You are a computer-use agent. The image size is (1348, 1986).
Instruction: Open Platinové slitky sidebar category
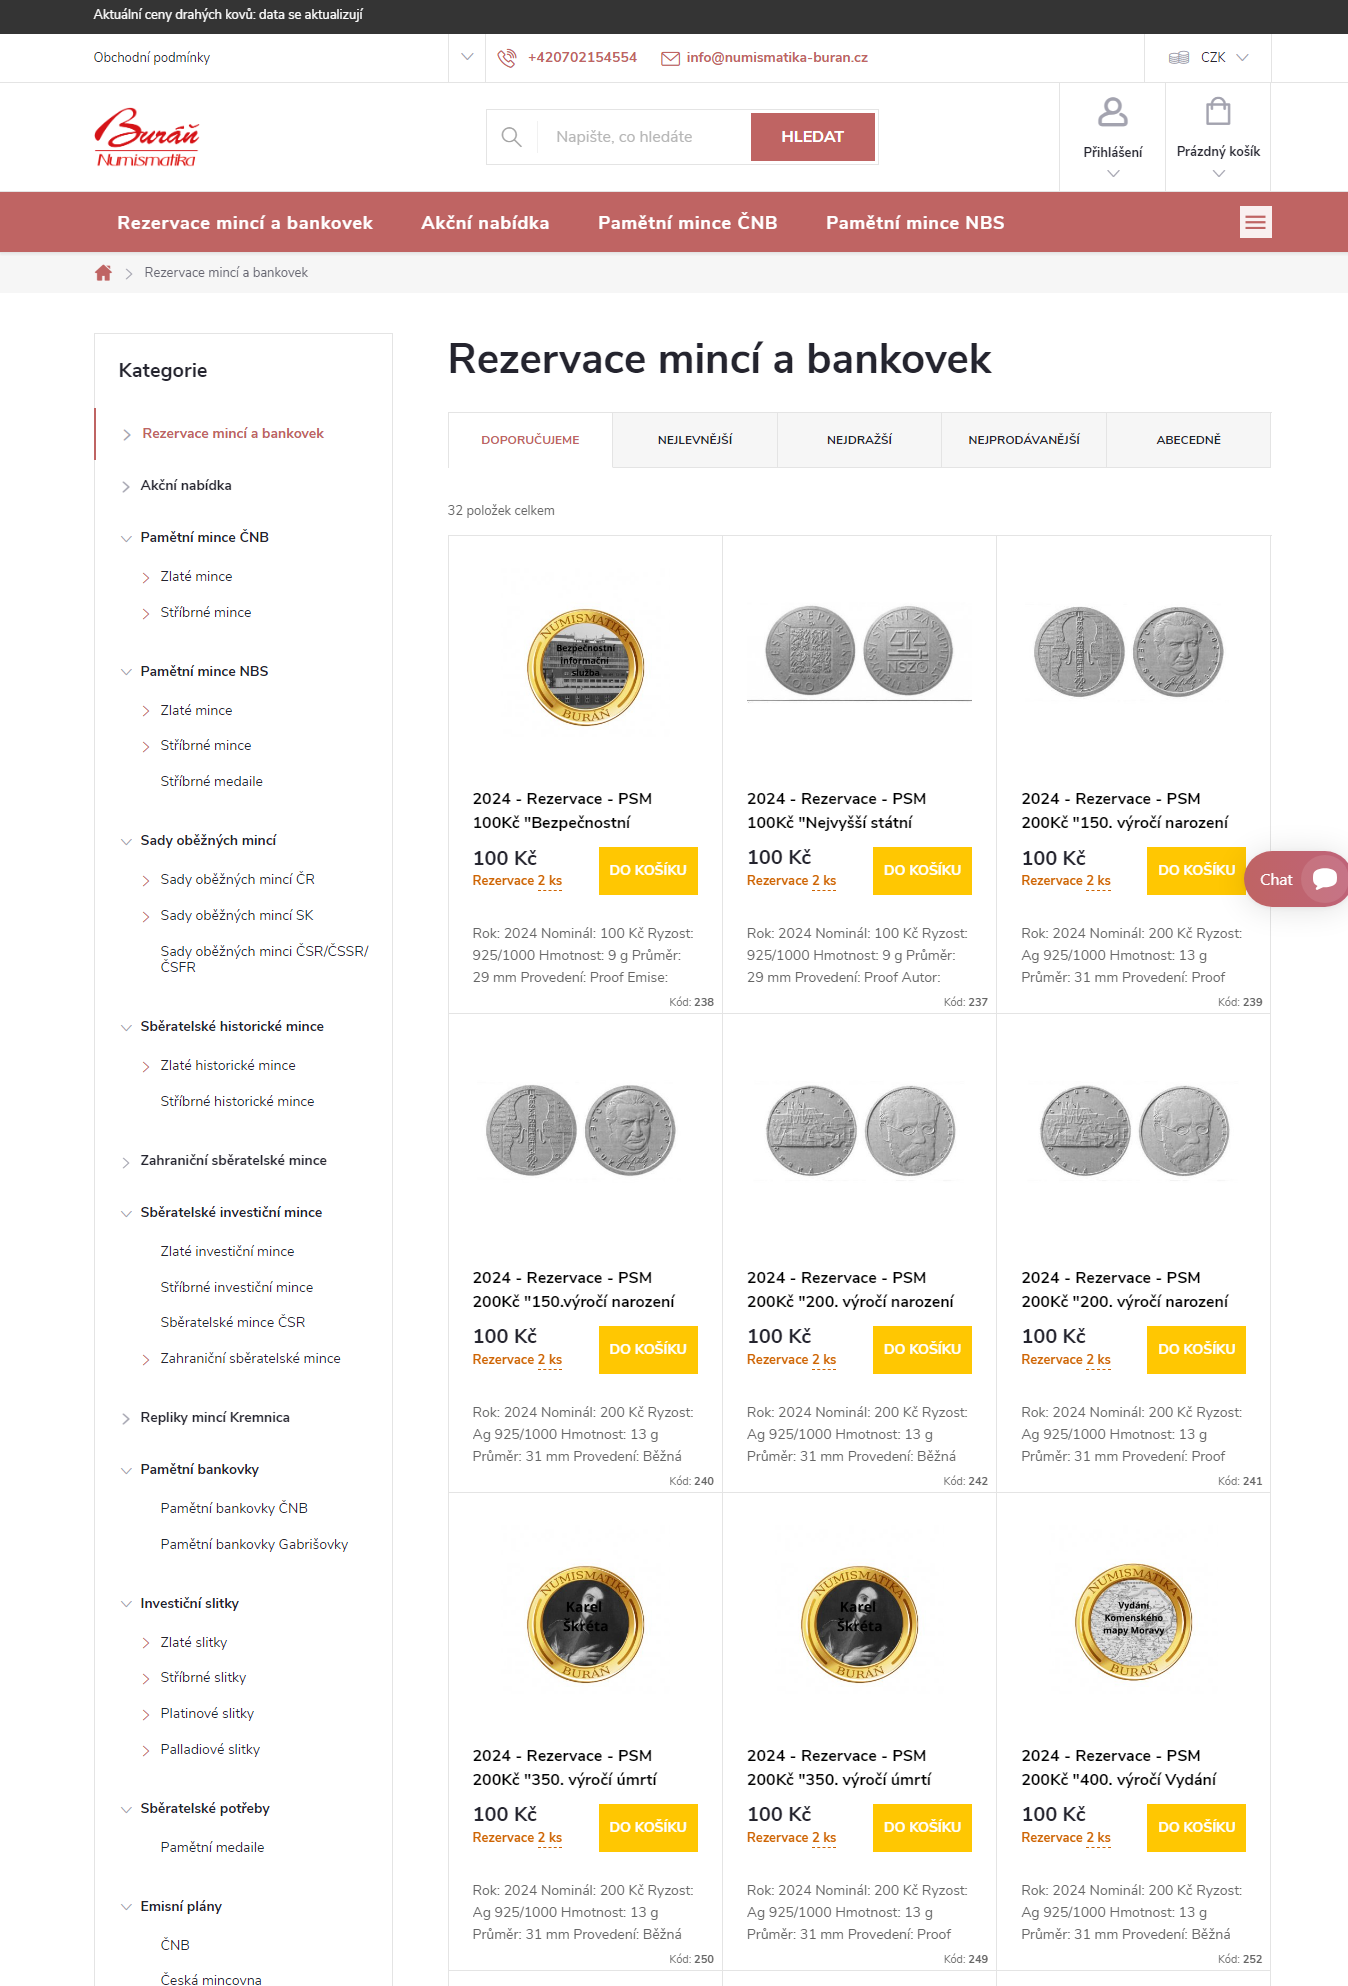(x=207, y=1713)
